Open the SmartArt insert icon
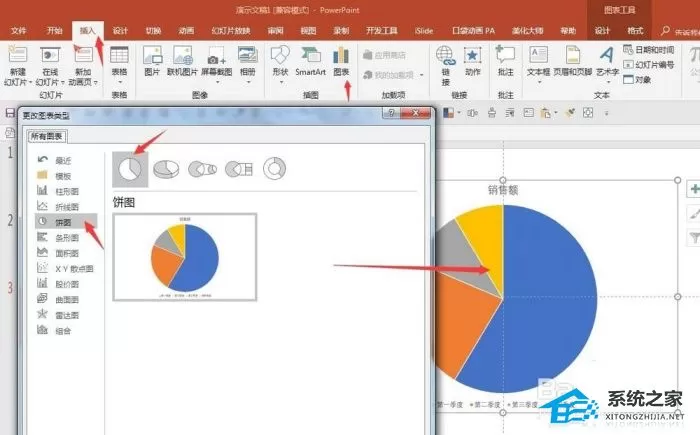Viewport: 700px width, 435px height. [310, 61]
